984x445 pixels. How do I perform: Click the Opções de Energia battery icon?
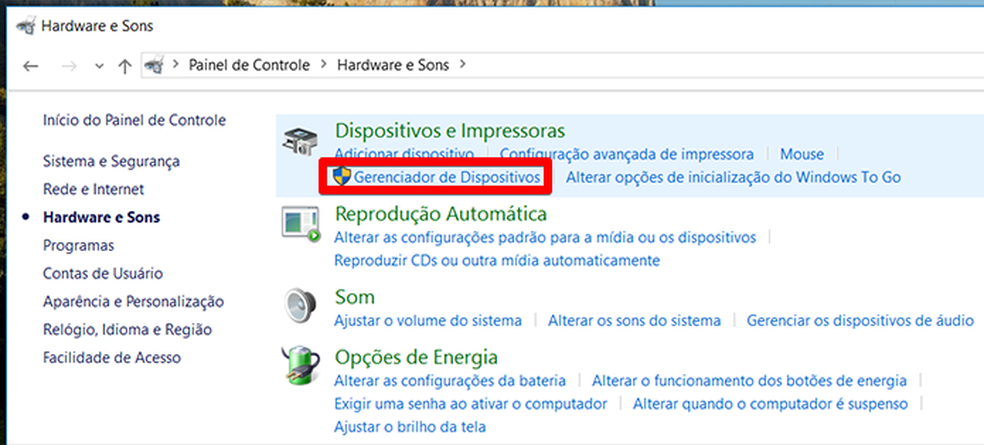click(300, 365)
